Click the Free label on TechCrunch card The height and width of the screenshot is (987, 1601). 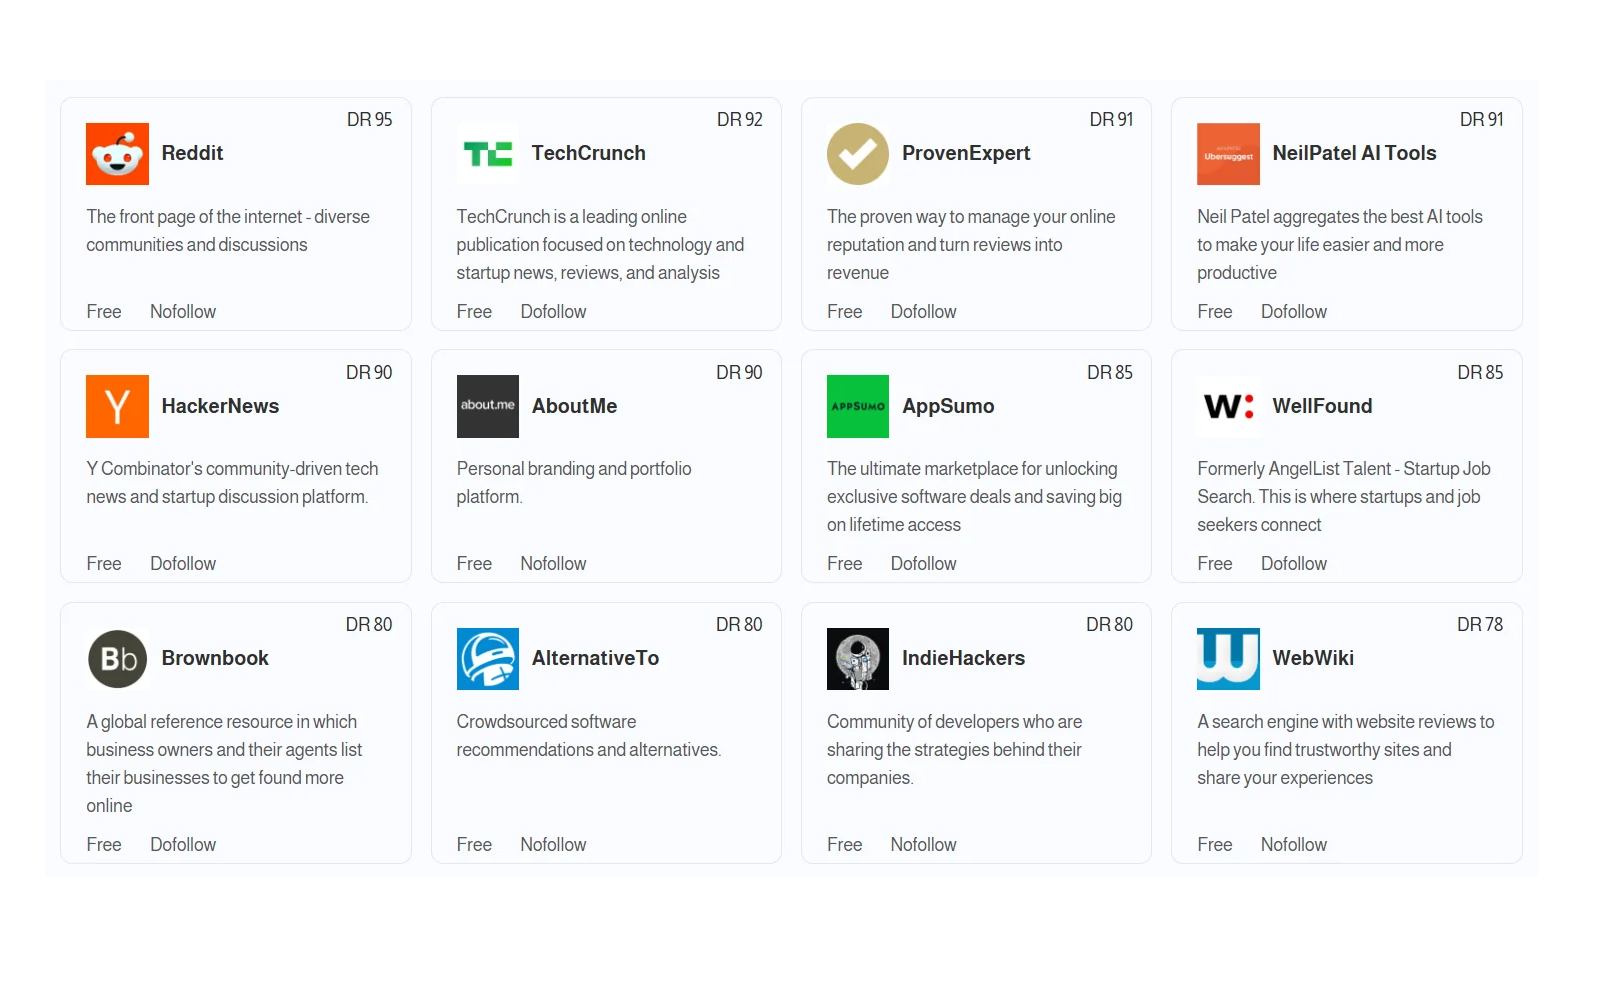pyautogui.click(x=474, y=312)
